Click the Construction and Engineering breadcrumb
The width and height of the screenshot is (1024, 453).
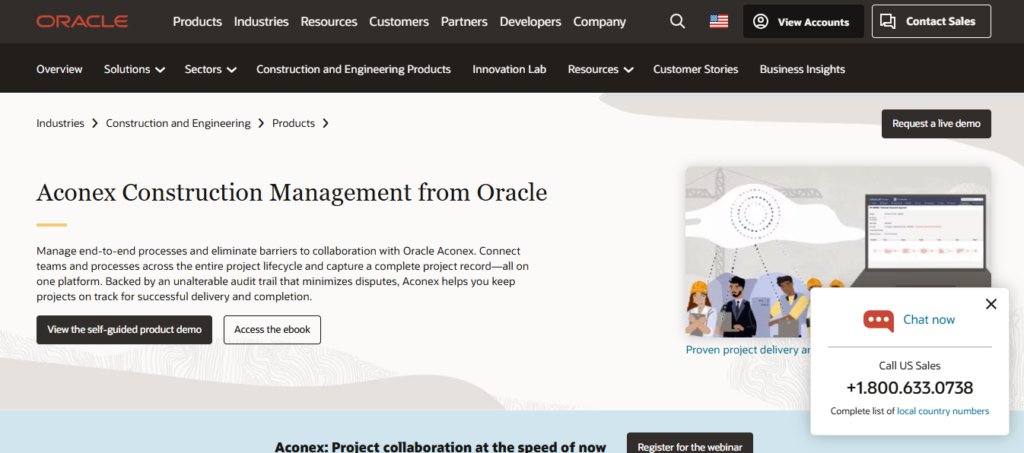[178, 123]
